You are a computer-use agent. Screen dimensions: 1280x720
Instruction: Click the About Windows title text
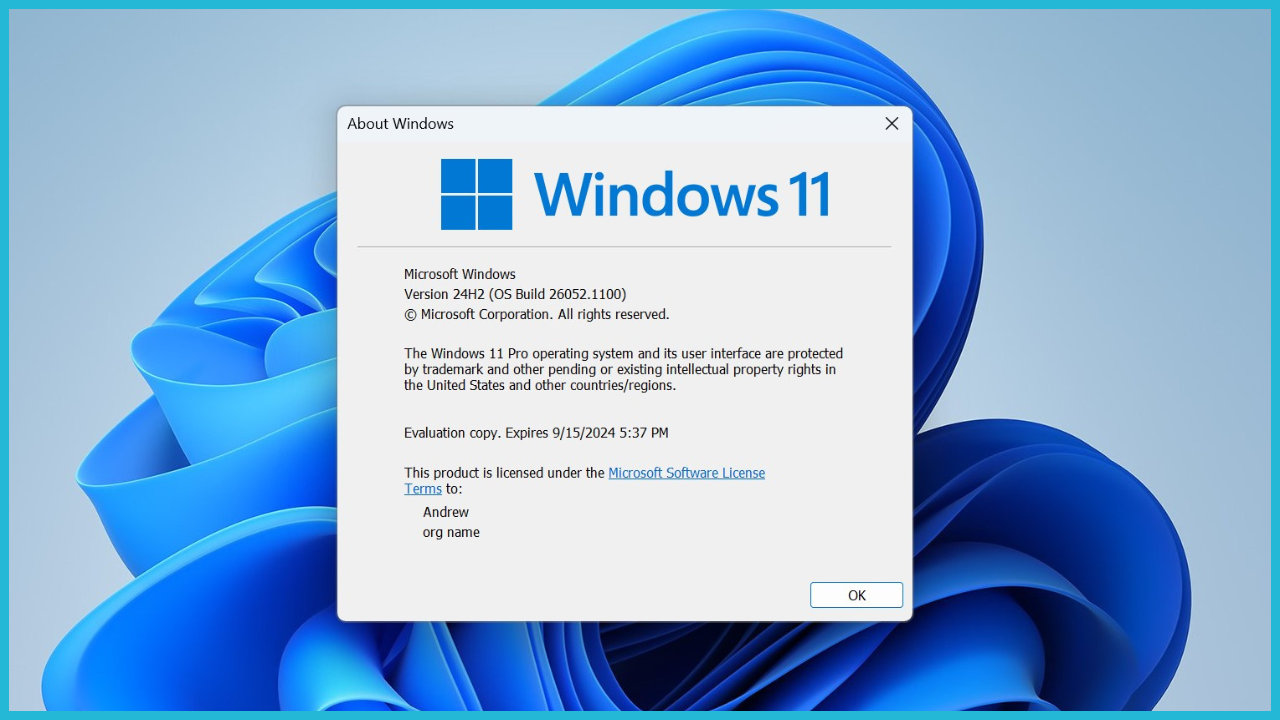click(x=400, y=124)
